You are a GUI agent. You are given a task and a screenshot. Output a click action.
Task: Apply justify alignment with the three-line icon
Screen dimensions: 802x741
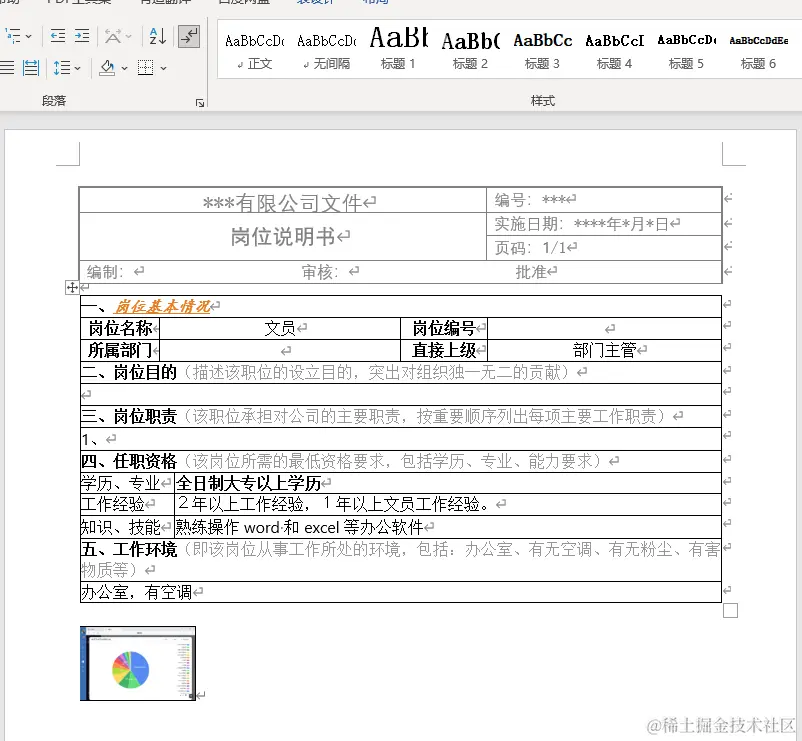click(7, 68)
